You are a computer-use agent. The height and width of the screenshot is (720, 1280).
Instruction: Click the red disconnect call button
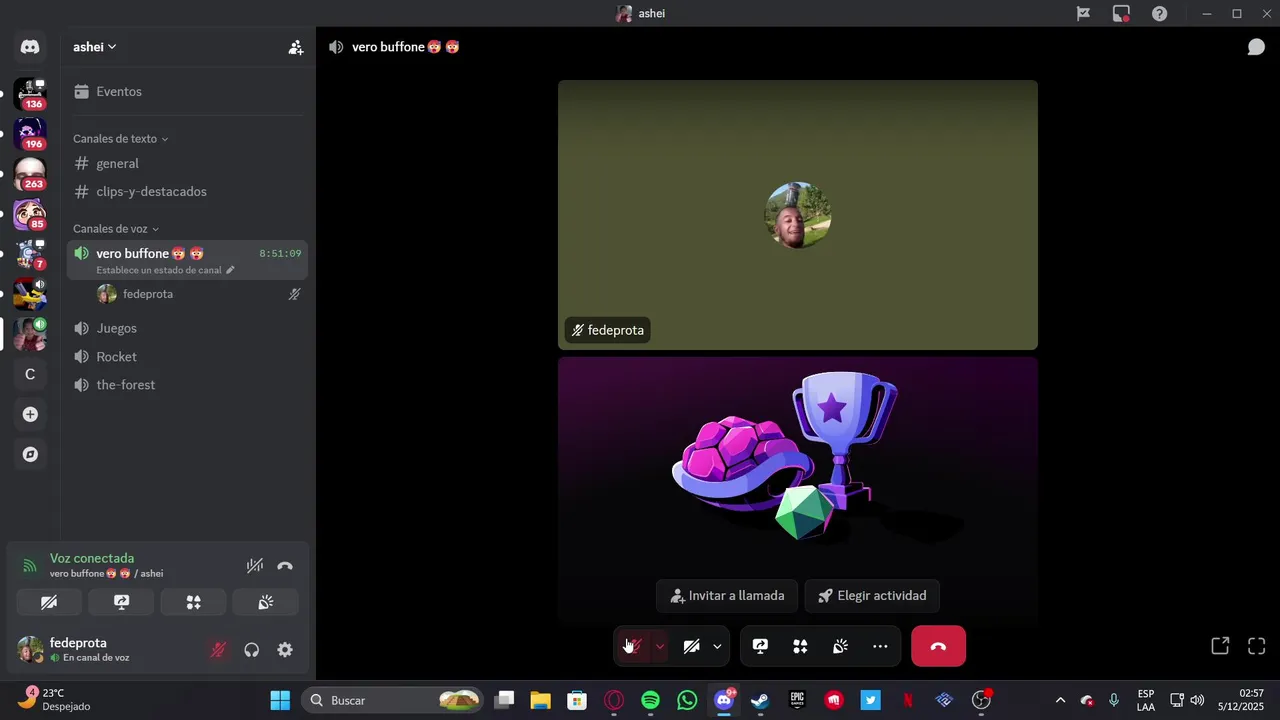click(938, 646)
